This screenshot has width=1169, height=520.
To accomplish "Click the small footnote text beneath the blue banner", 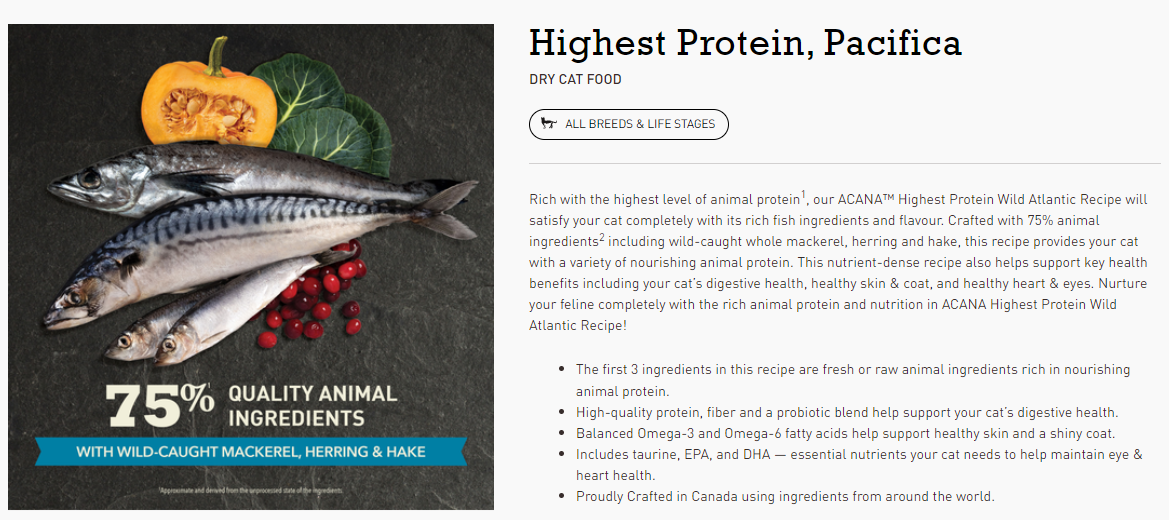I will point(250,490).
